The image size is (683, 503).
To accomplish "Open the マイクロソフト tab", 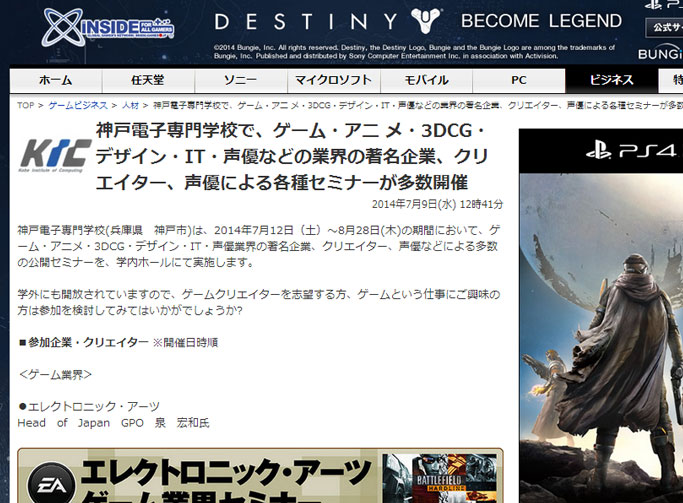I will 334,80.
